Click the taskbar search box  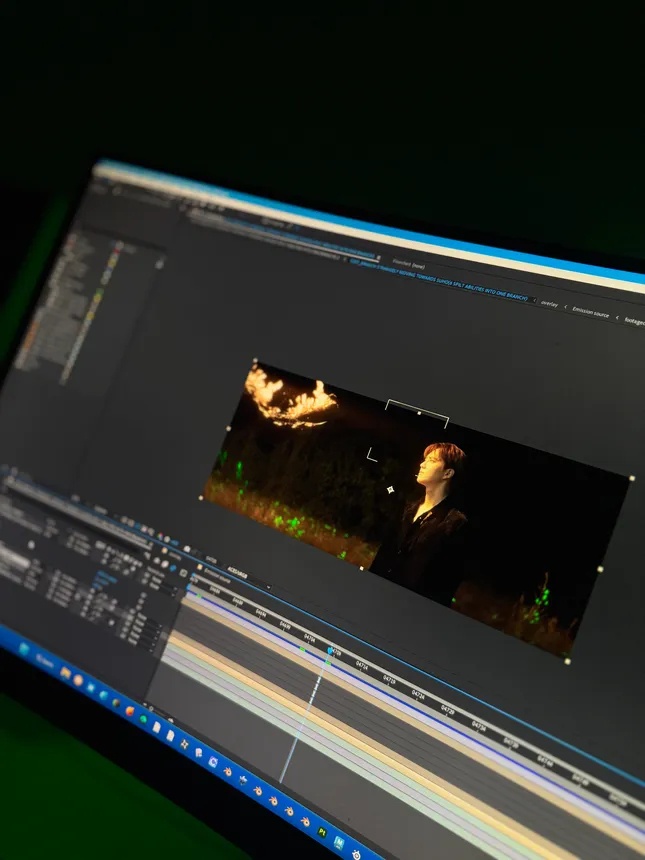(x=45, y=660)
